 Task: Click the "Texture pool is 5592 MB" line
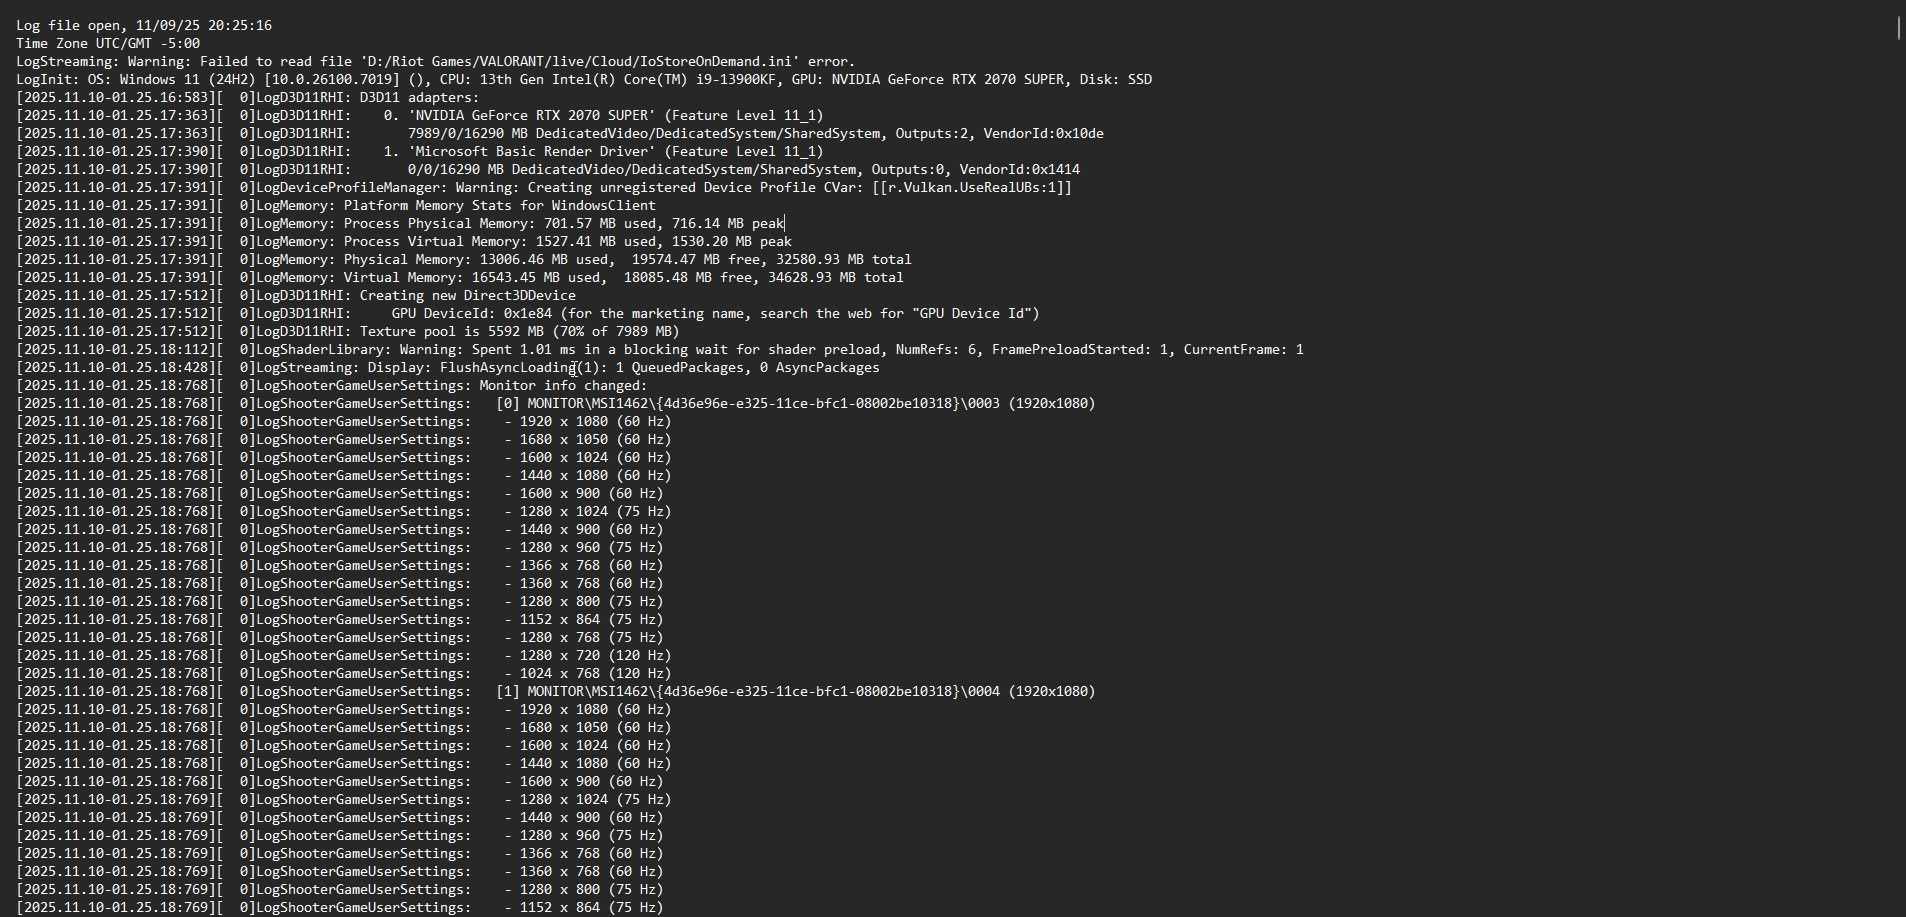tap(348, 331)
